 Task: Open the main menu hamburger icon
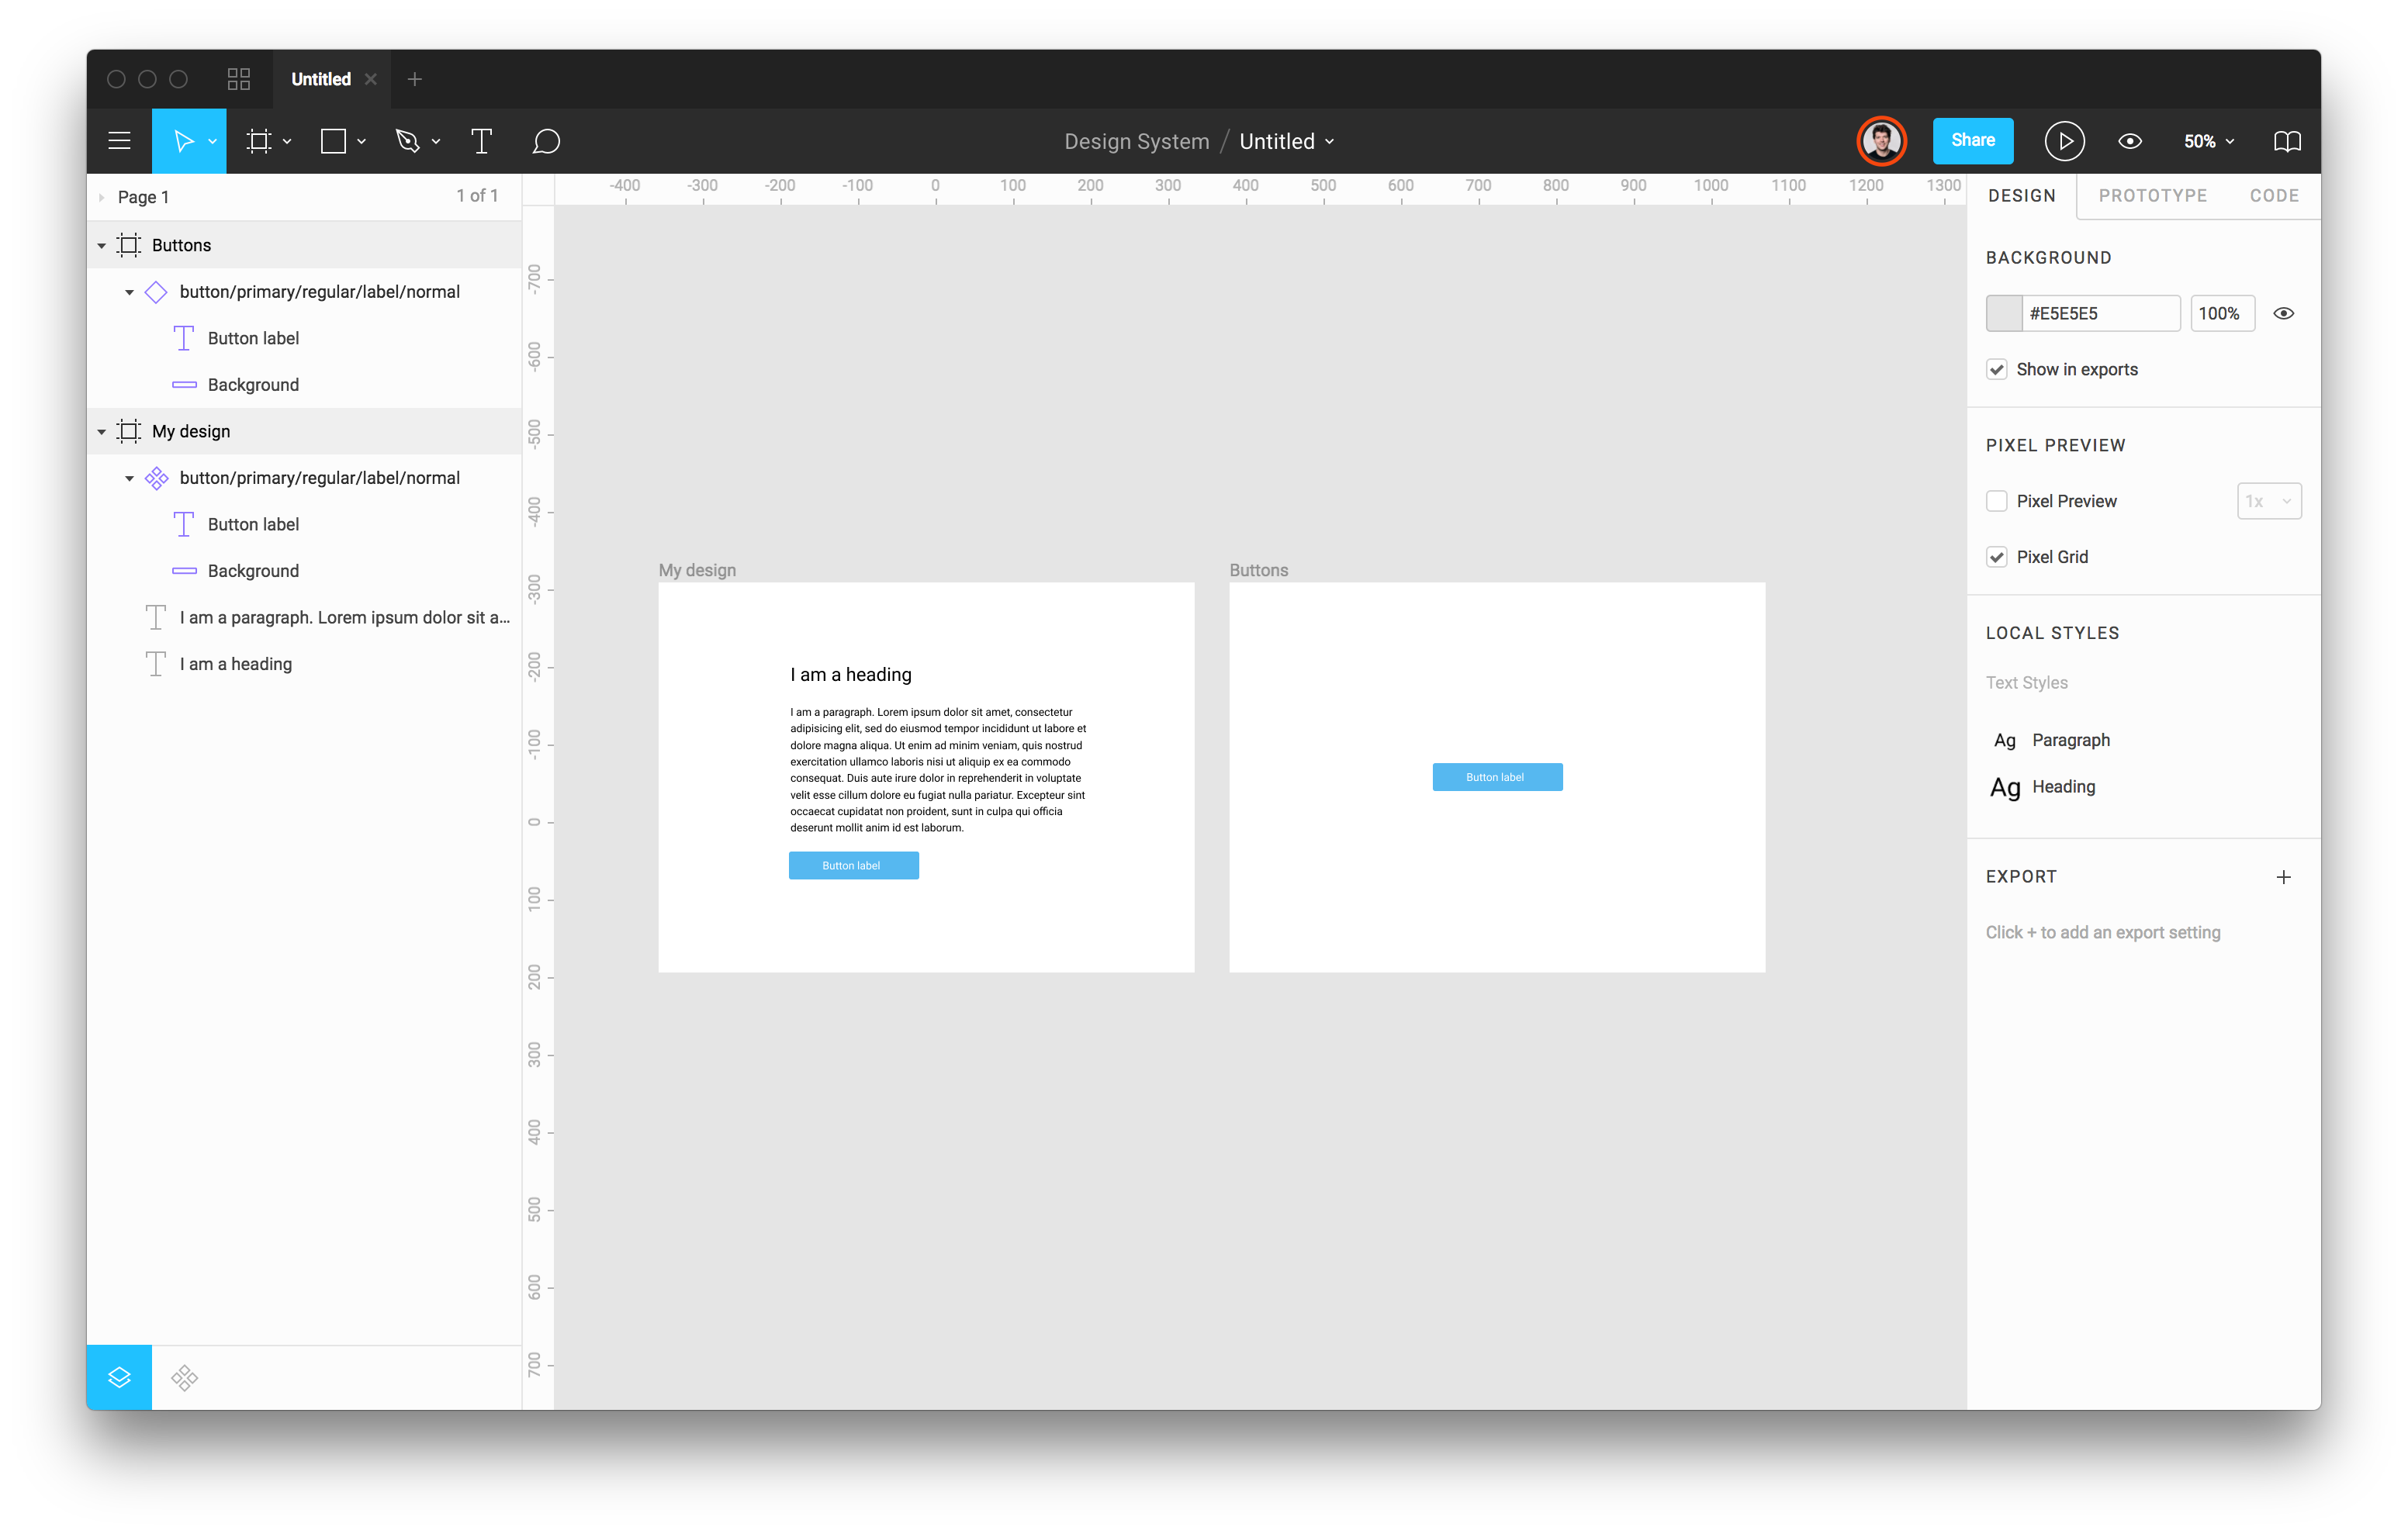(x=119, y=141)
